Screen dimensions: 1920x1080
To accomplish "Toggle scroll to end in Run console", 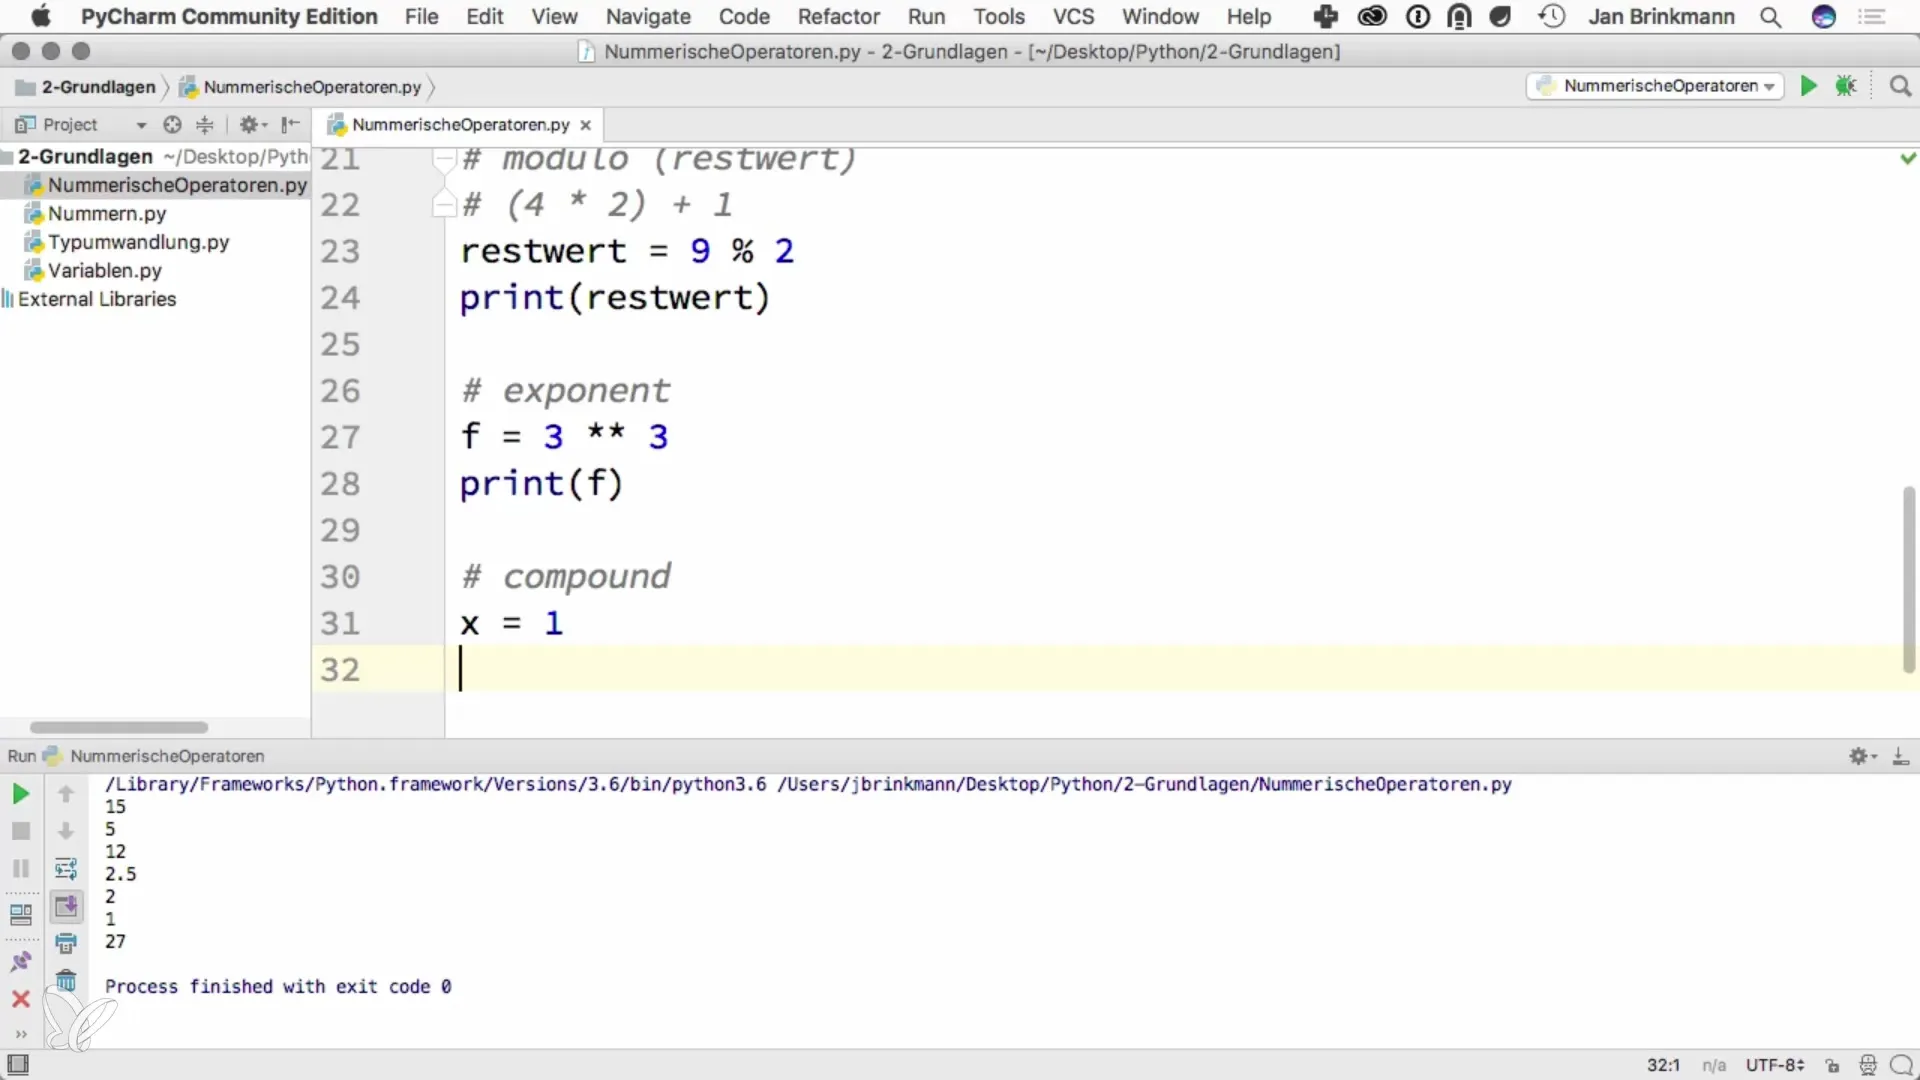I will pyautogui.click(x=66, y=906).
